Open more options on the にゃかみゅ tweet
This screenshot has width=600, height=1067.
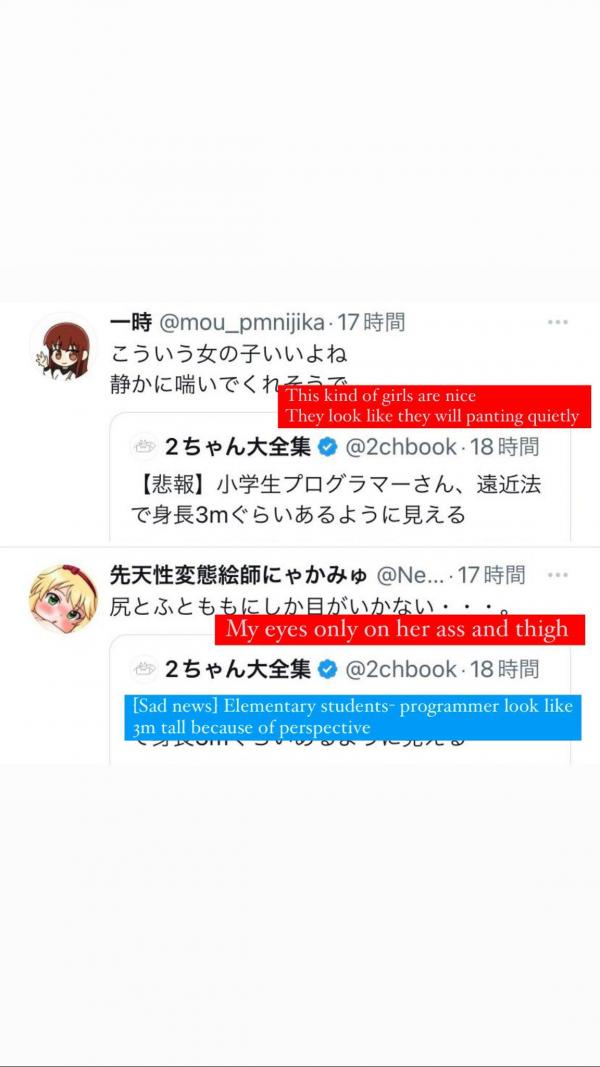[558, 575]
